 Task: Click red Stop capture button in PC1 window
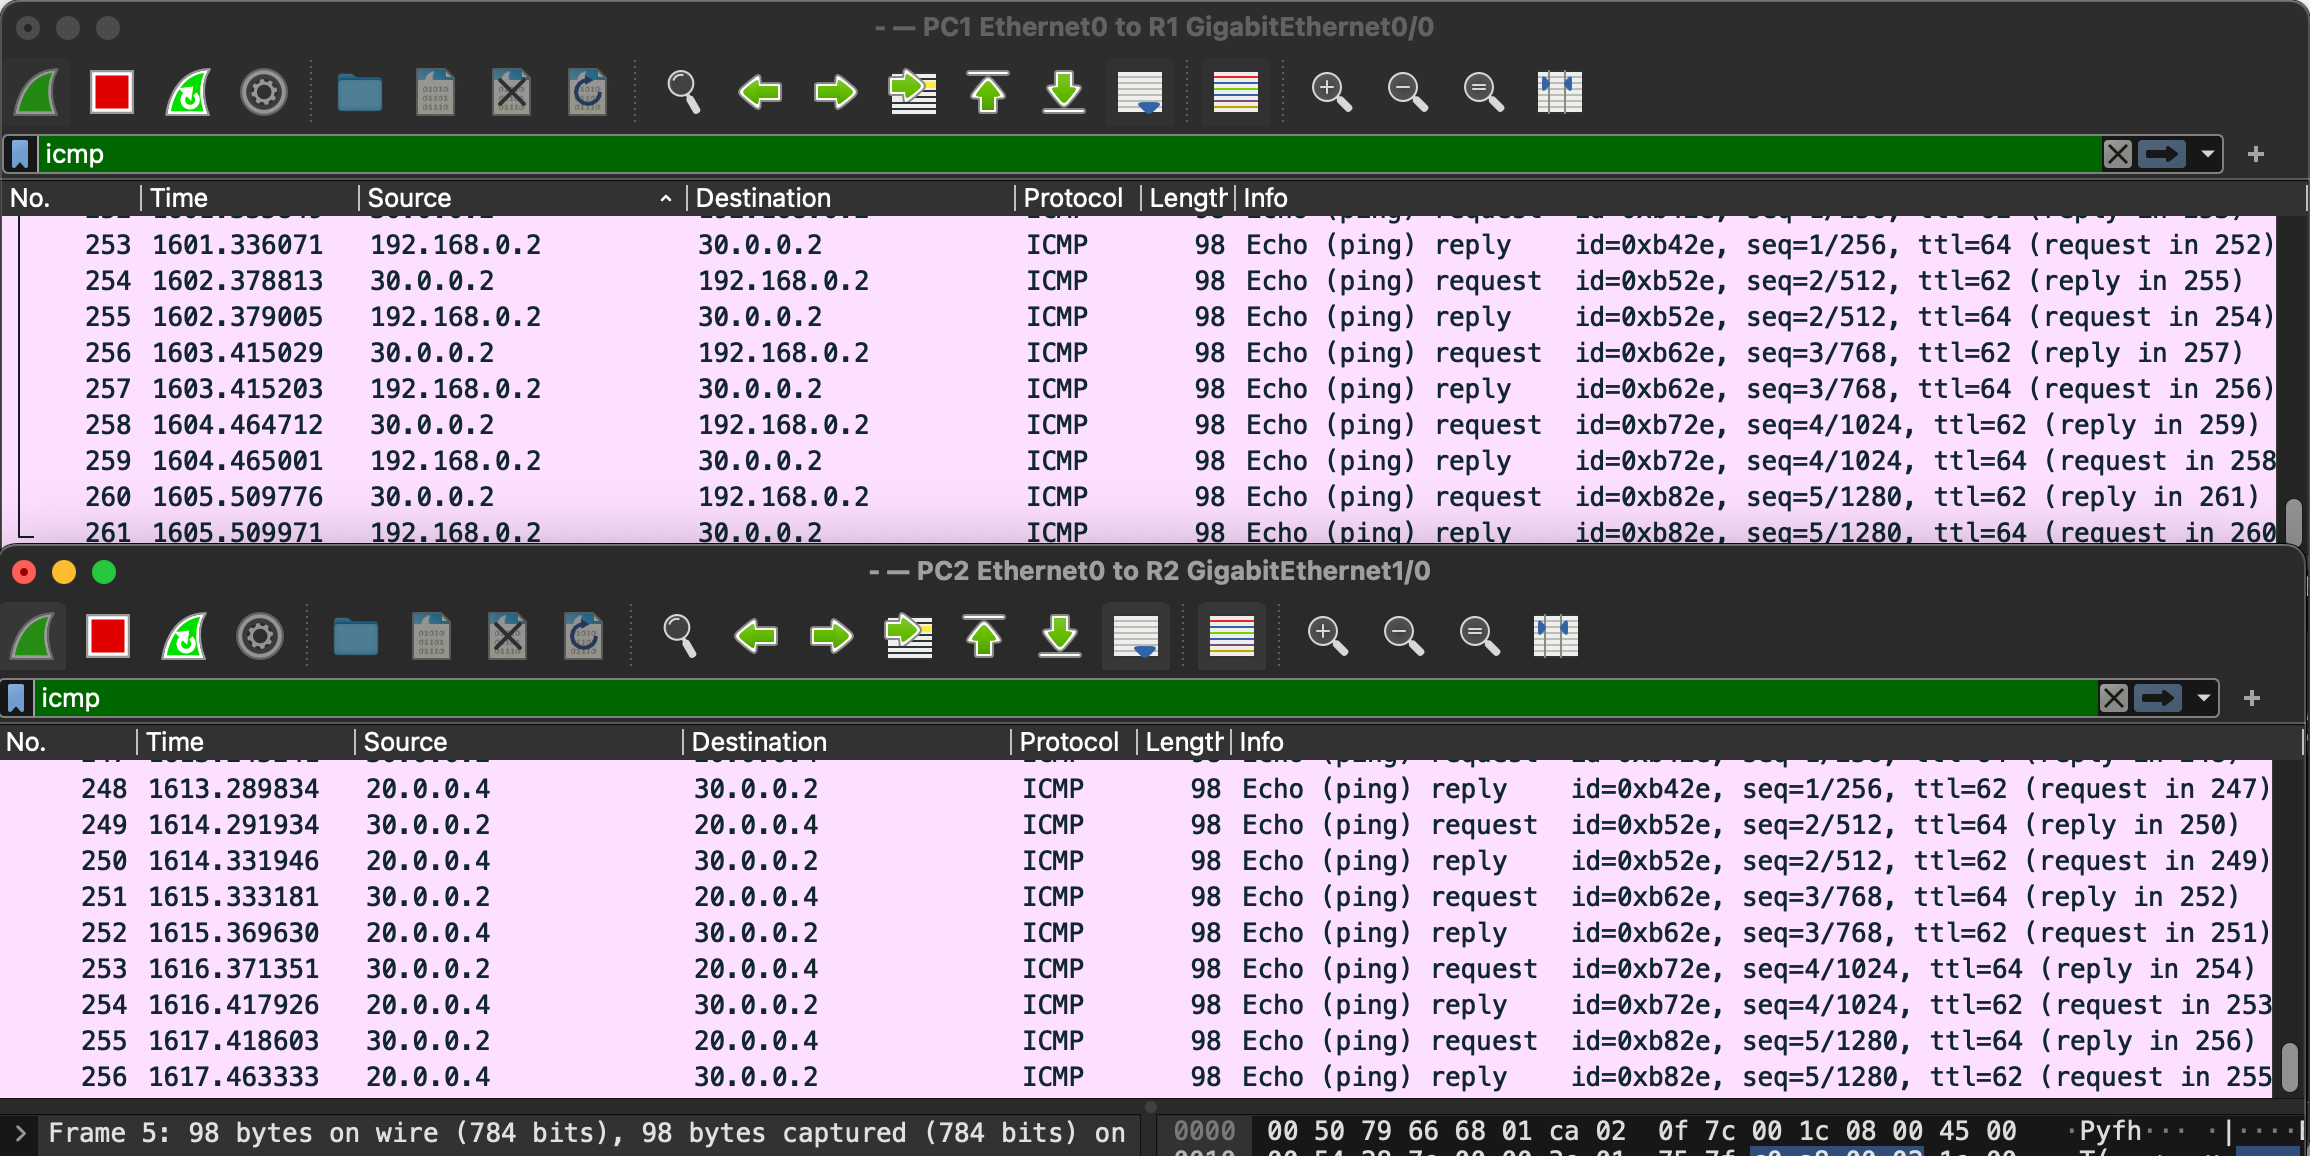111,93
